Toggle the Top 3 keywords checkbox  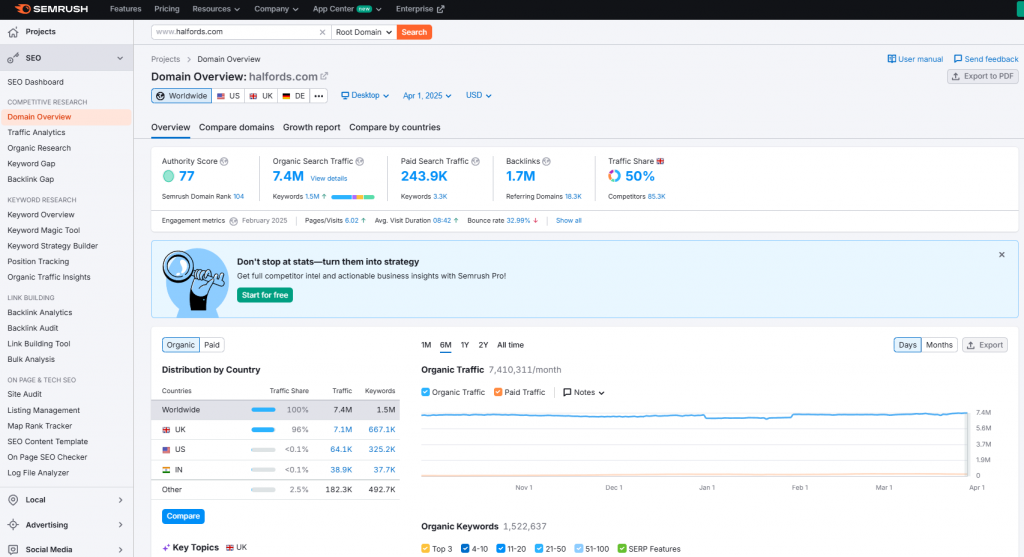(426, 548)
